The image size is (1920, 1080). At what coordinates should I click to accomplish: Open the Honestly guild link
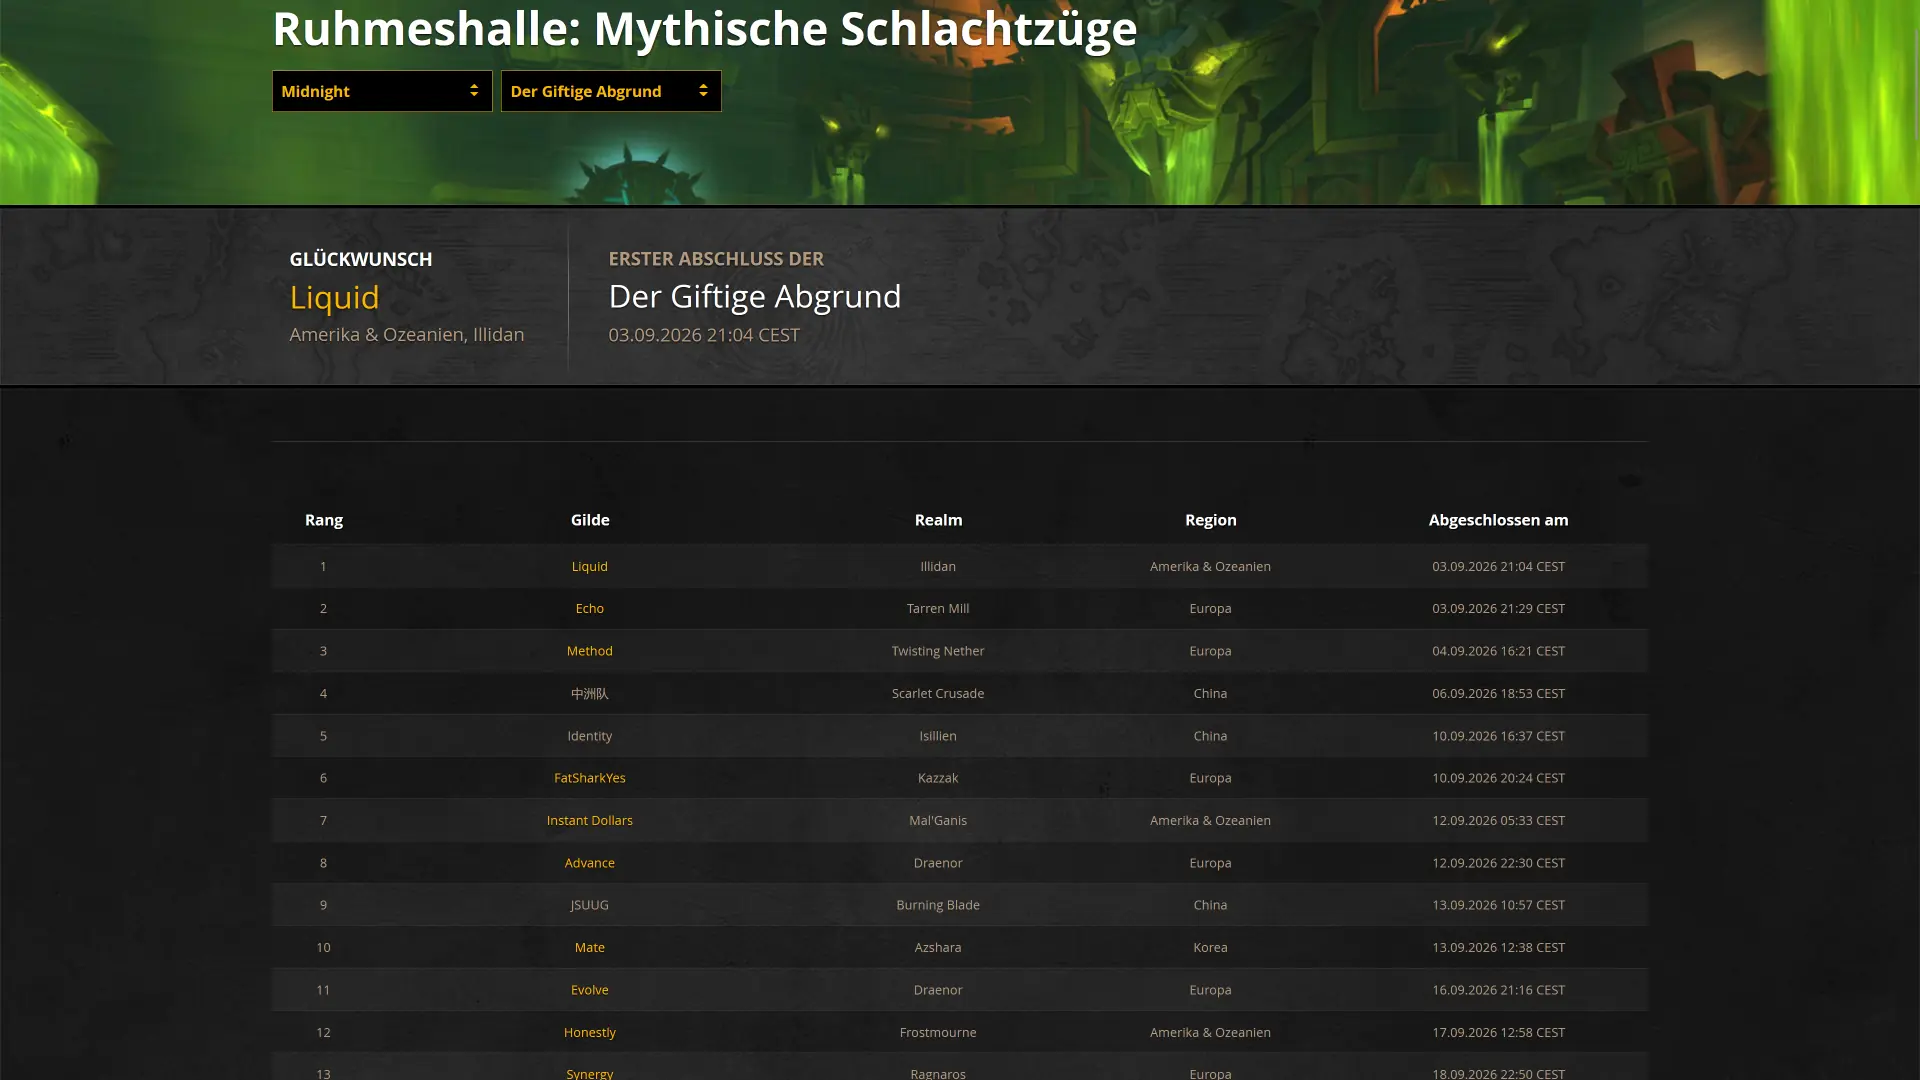[x=589, y=1032]
